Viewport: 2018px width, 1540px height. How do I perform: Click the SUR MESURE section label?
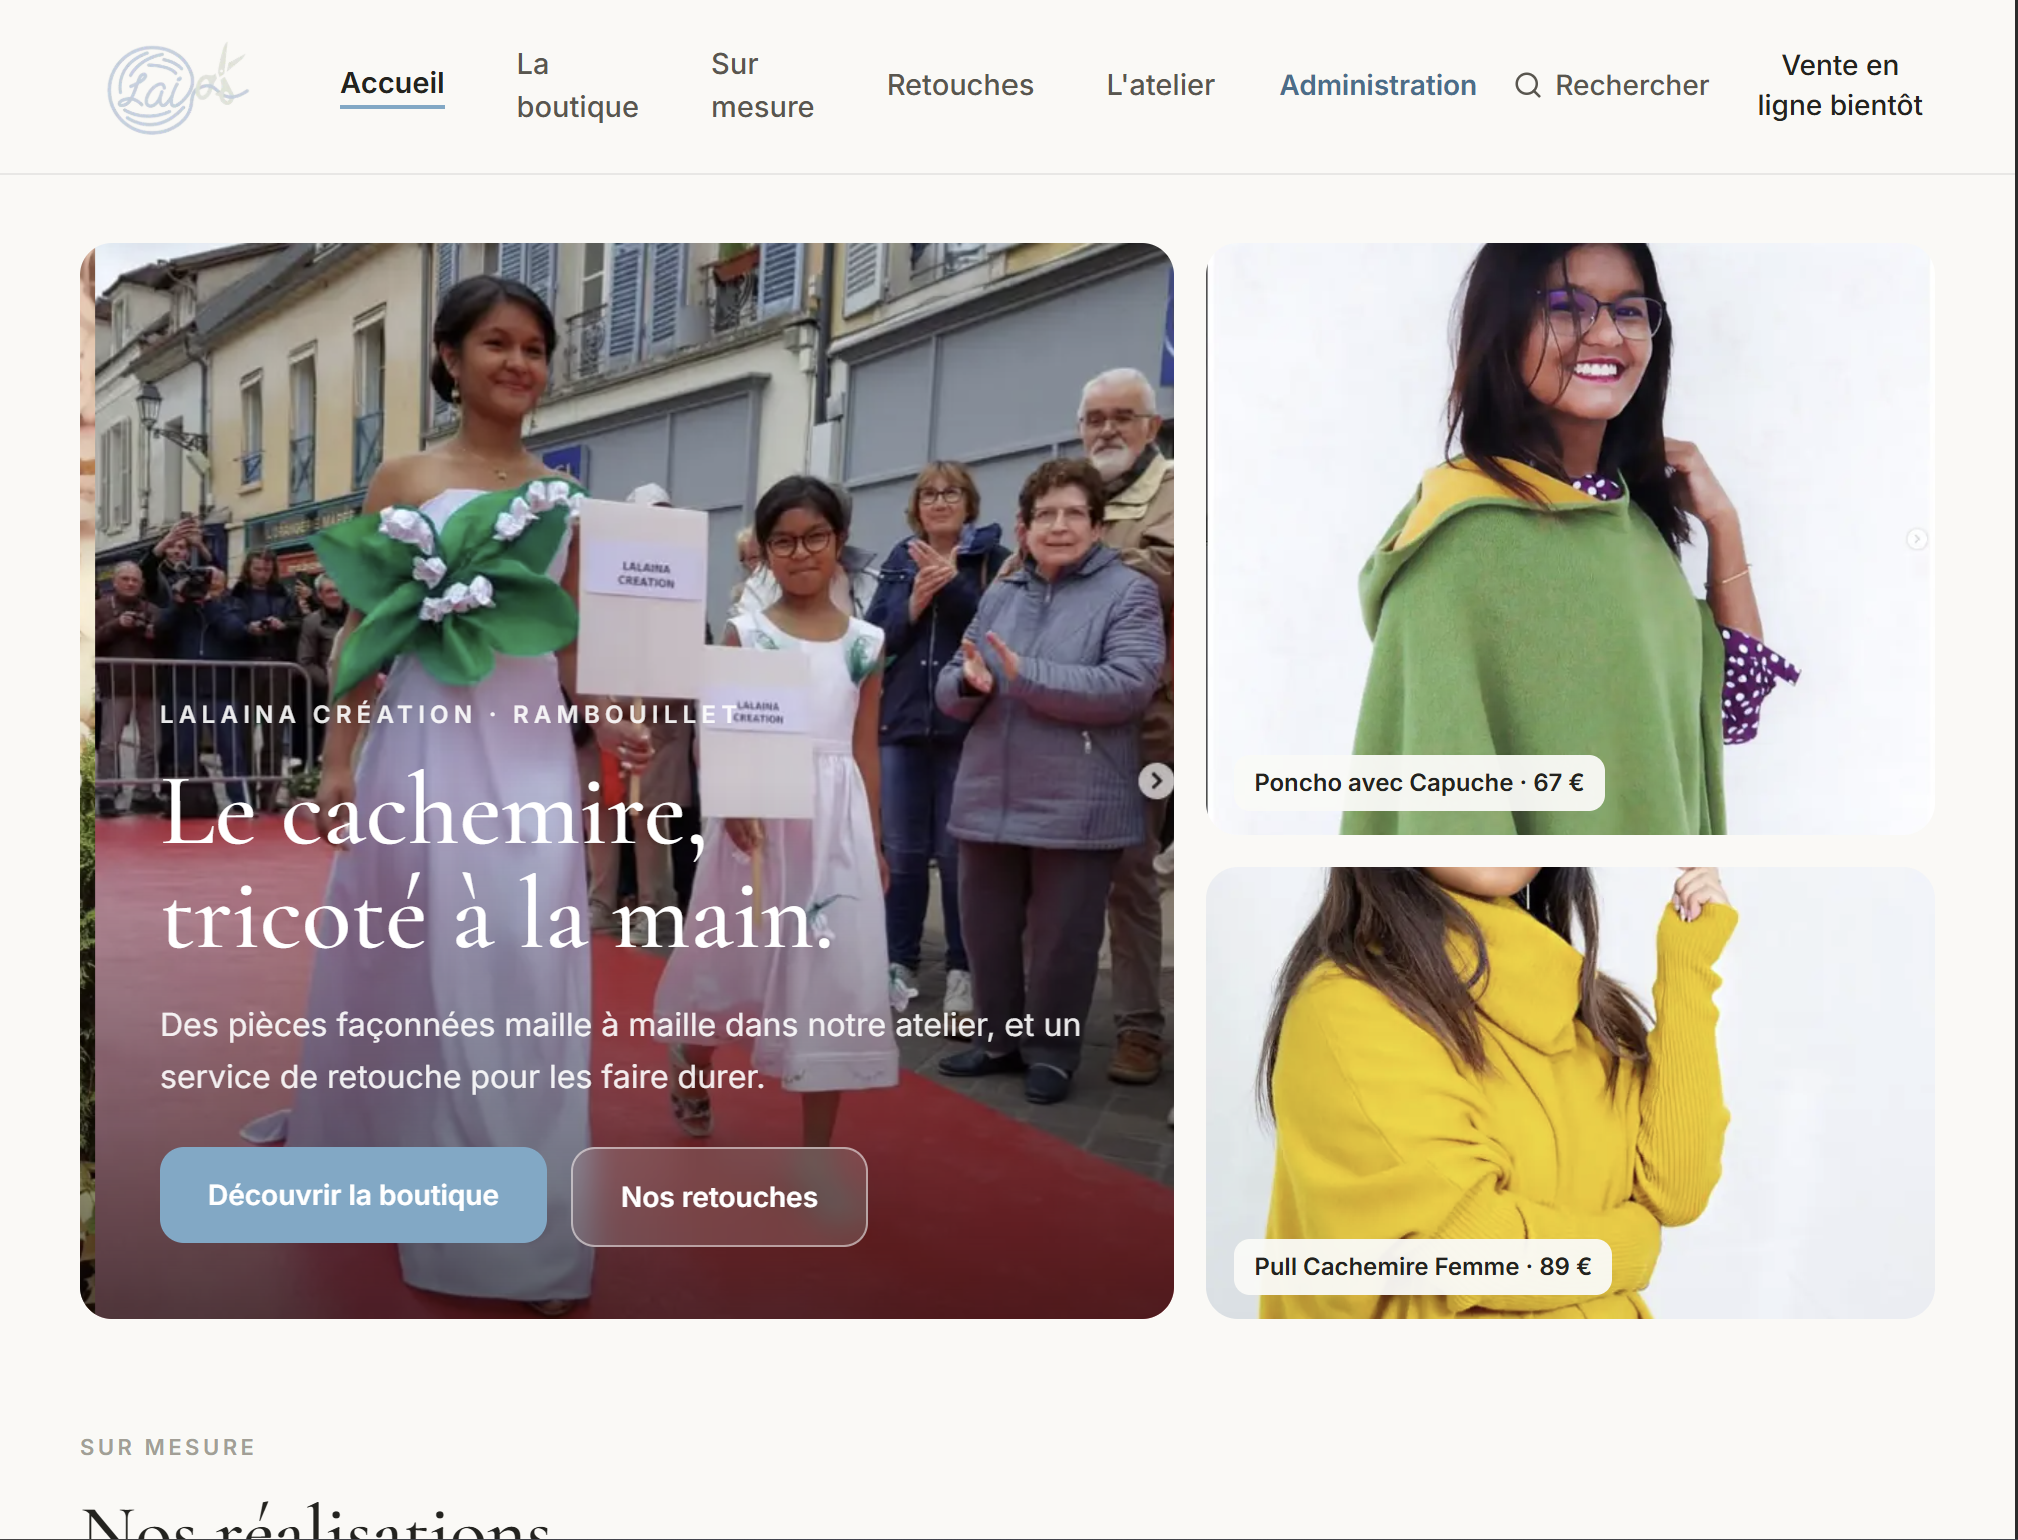tap(168, 1447)
